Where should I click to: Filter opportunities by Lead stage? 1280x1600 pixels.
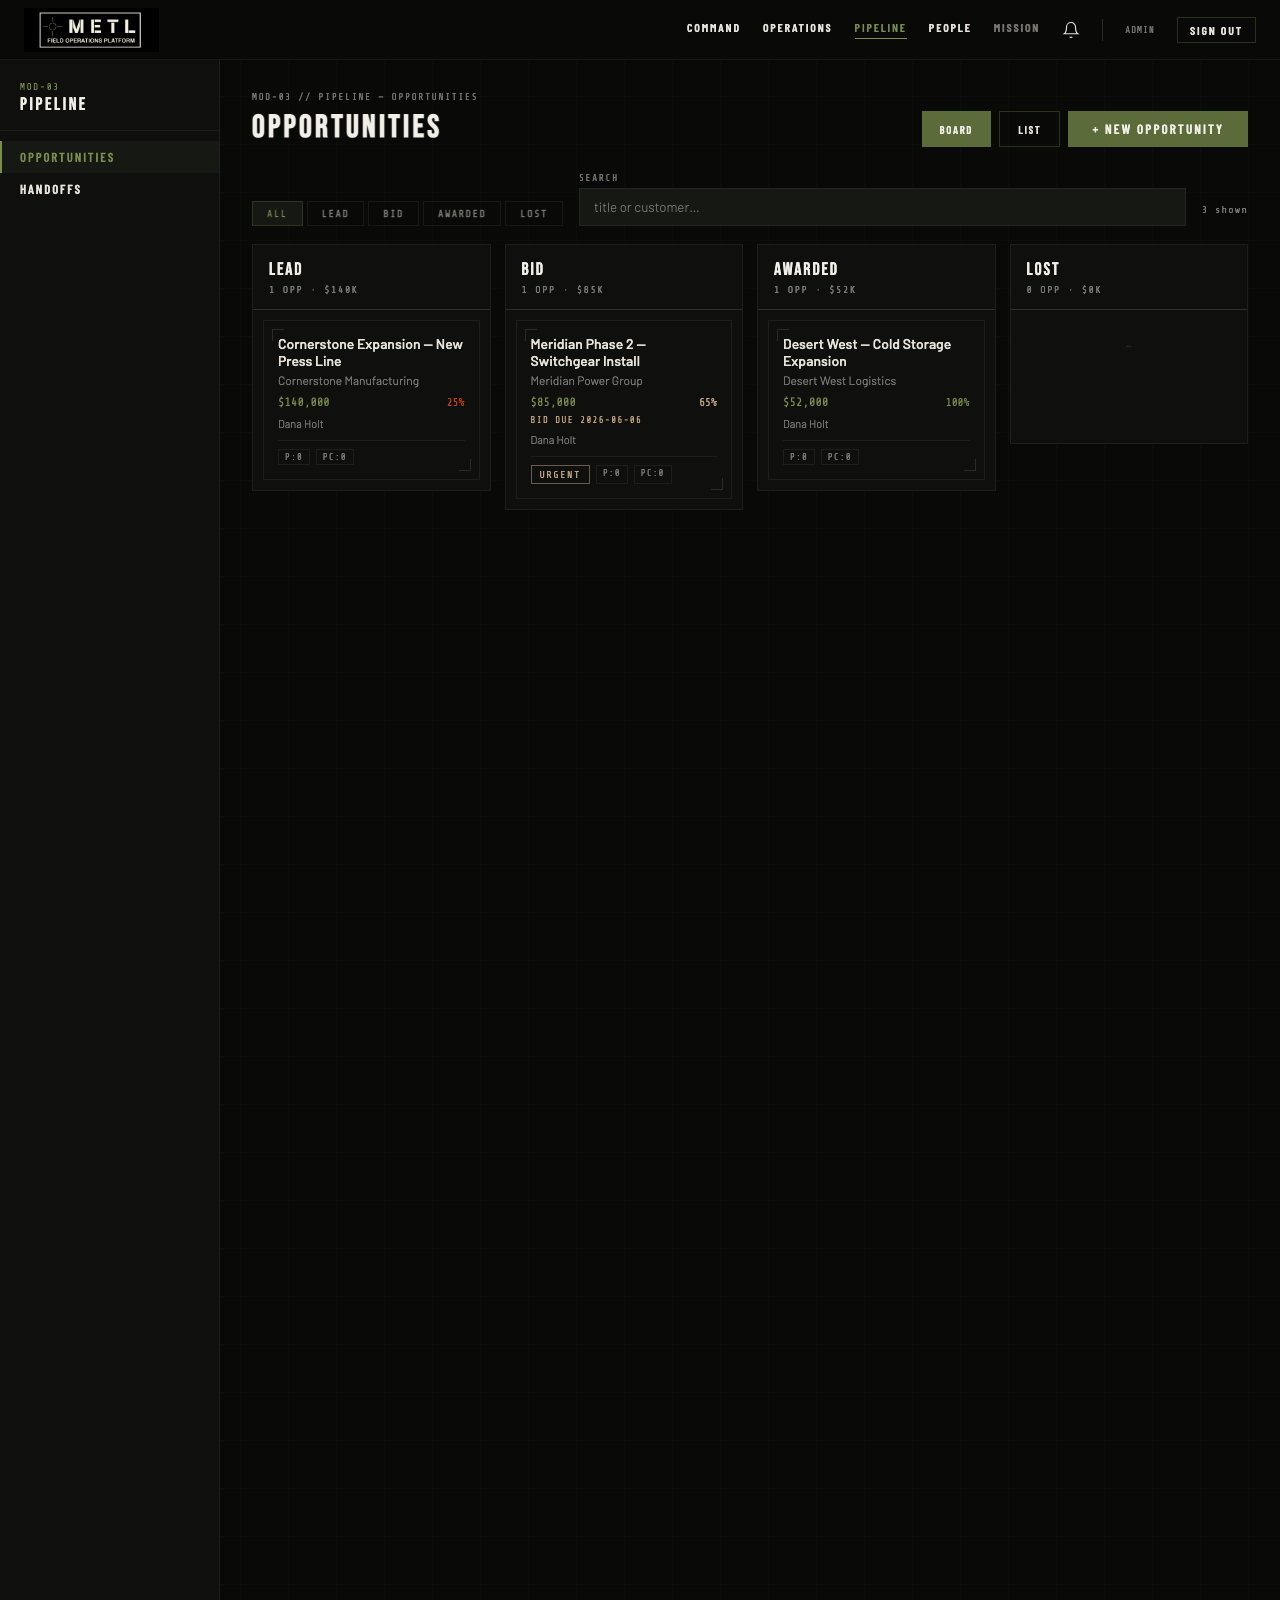[335, 213]
